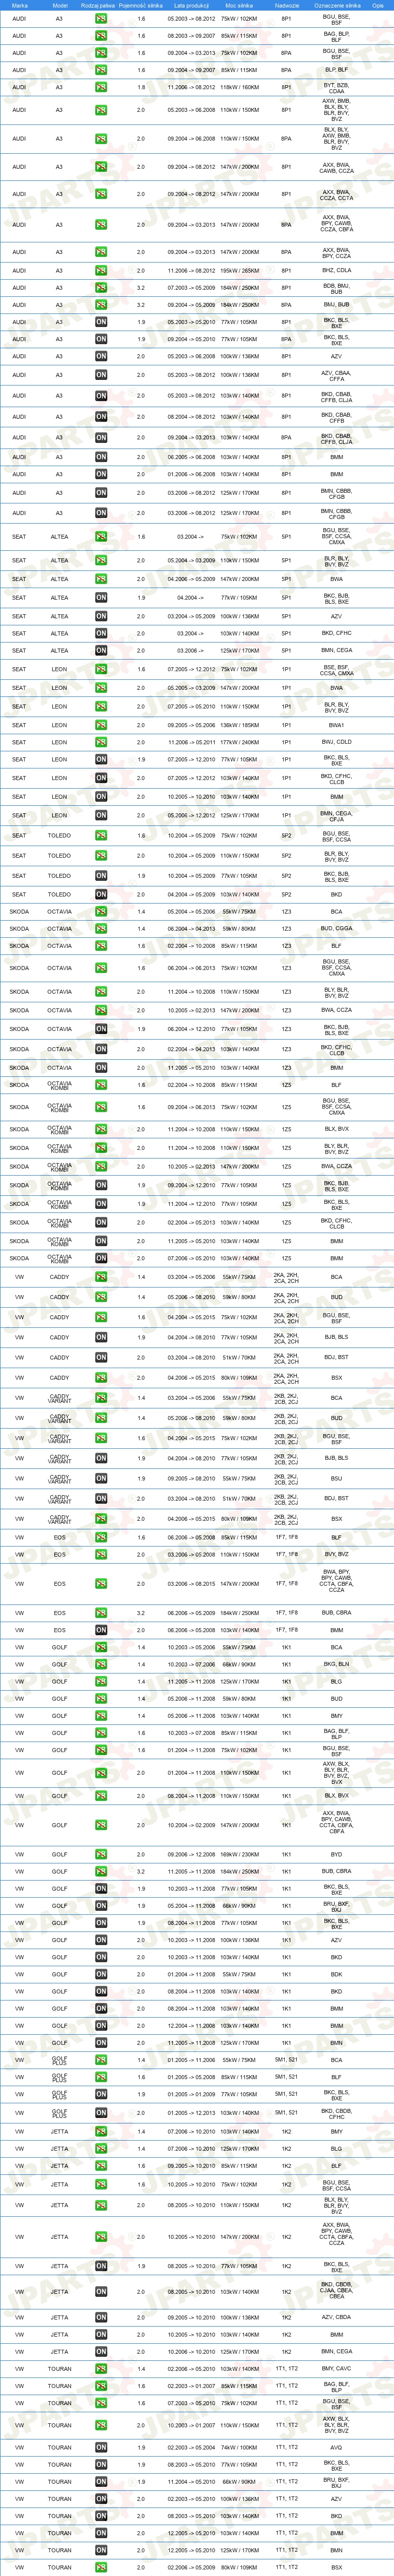This screenshot has height=2576, width=394.
Task: Click the PB icon for Skoda Octavia 1.4 BCA
Action: [x=101, y=912]
